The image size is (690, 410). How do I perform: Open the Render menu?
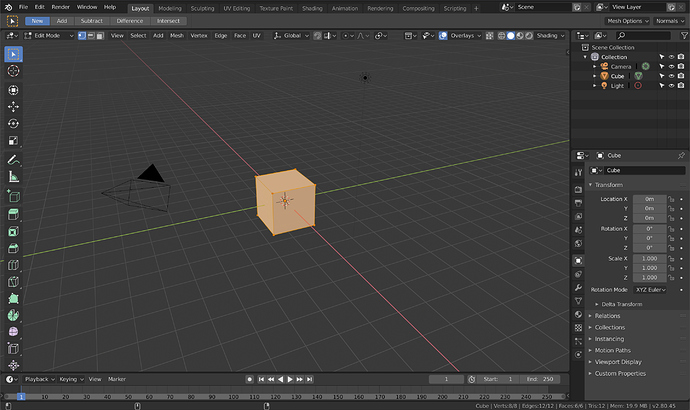[x=61, y=7]
